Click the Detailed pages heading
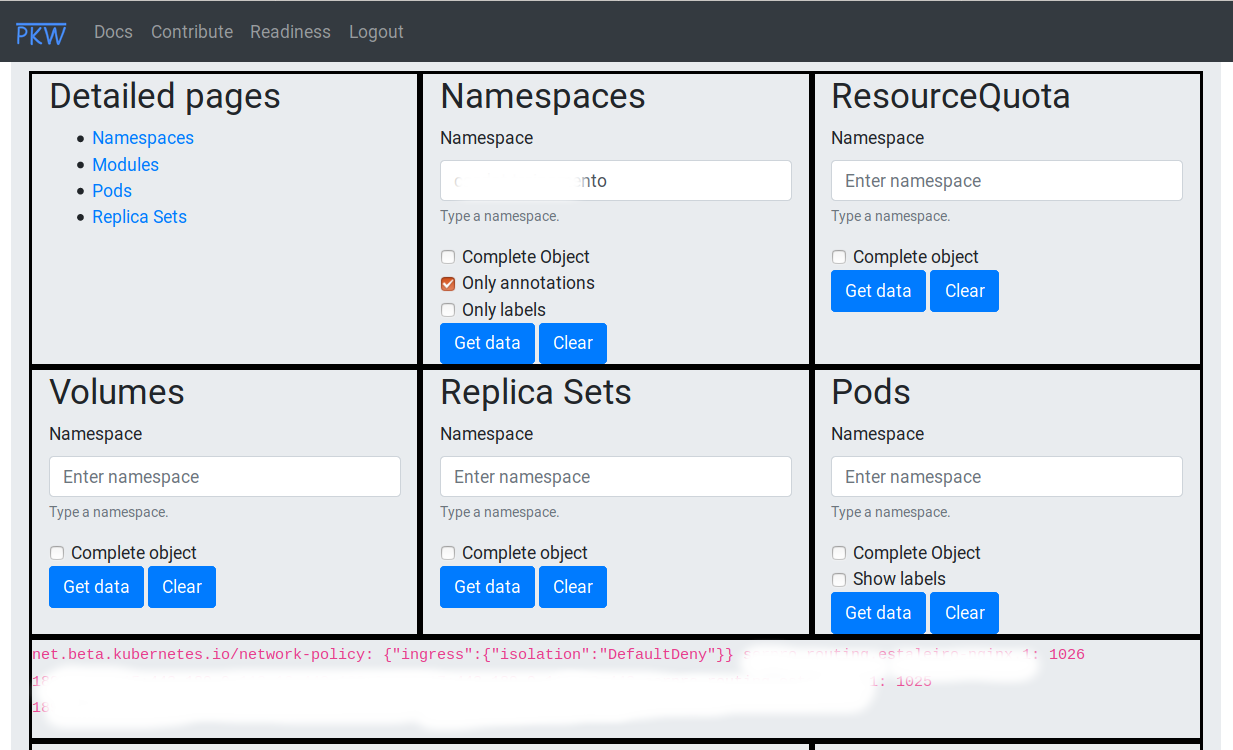The width and height of the screenshot is (1233, 750). pyautogui.click(x=165, y=96)
